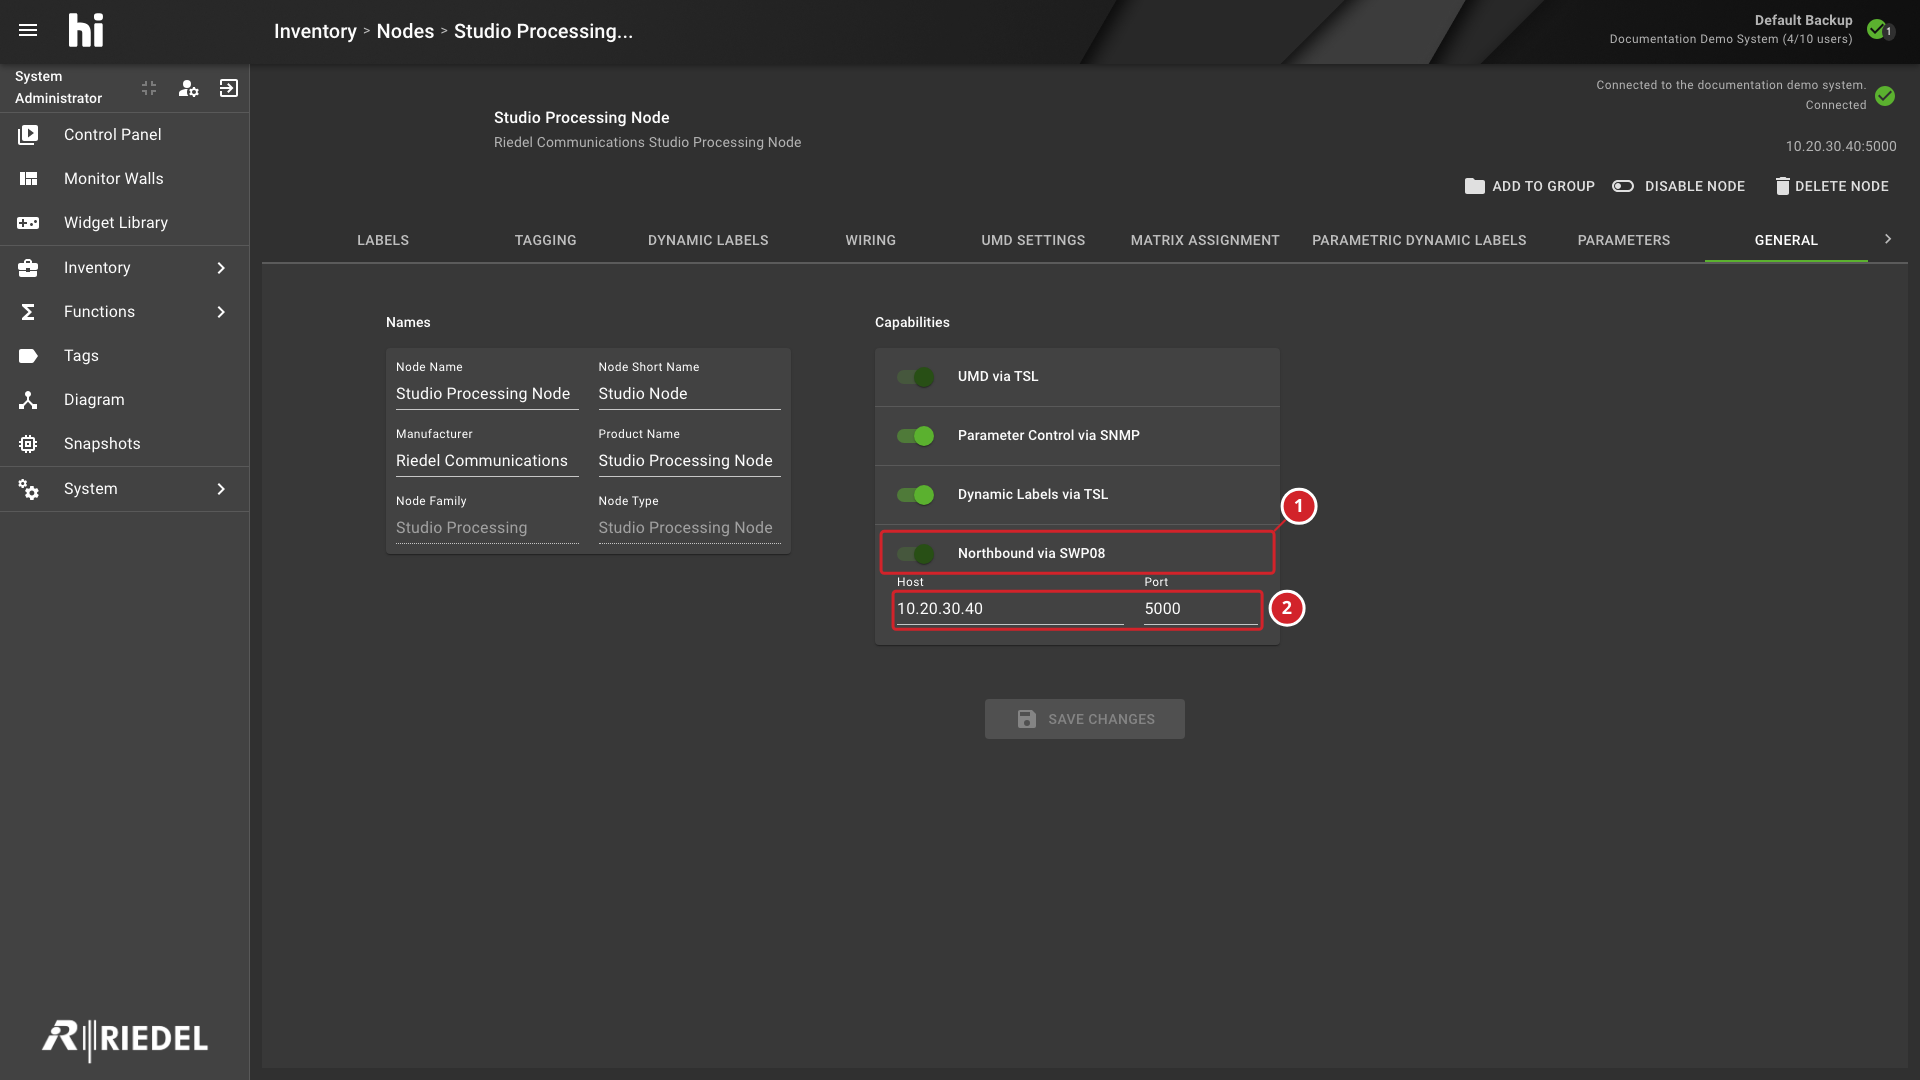Open the Wiring tab
The height and width of the screenshot is (1080, 1920).
coord(870,240)
